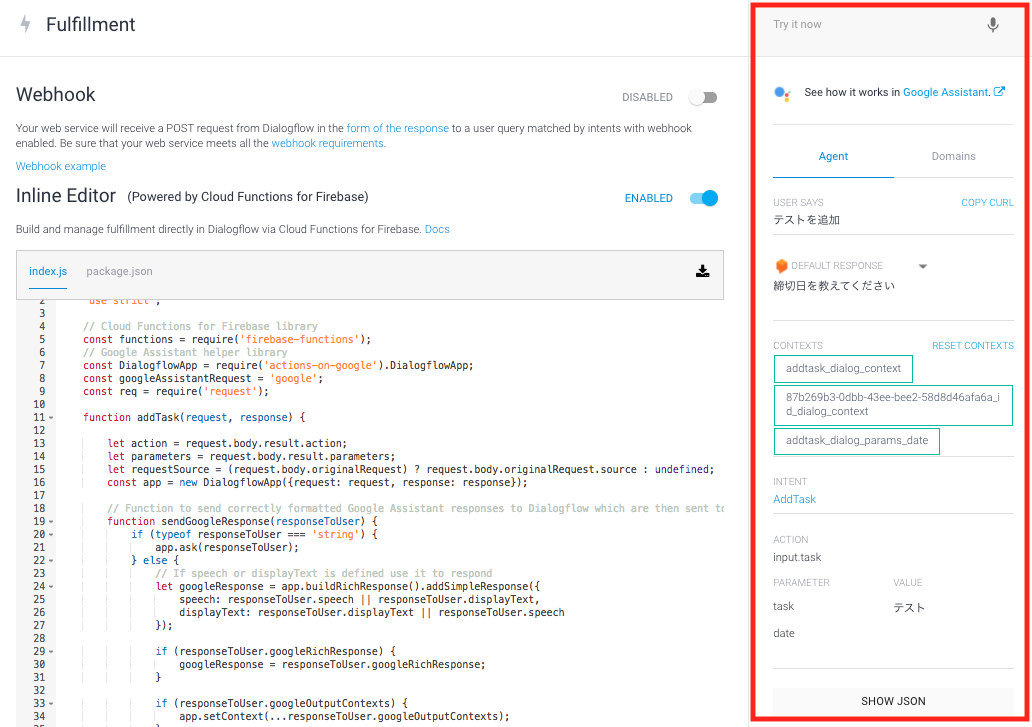The height and width of the screenshot is (727, 1032).
Task: Click the Fulfillment lightning bolt icon
Action: [x=26, y=24]
